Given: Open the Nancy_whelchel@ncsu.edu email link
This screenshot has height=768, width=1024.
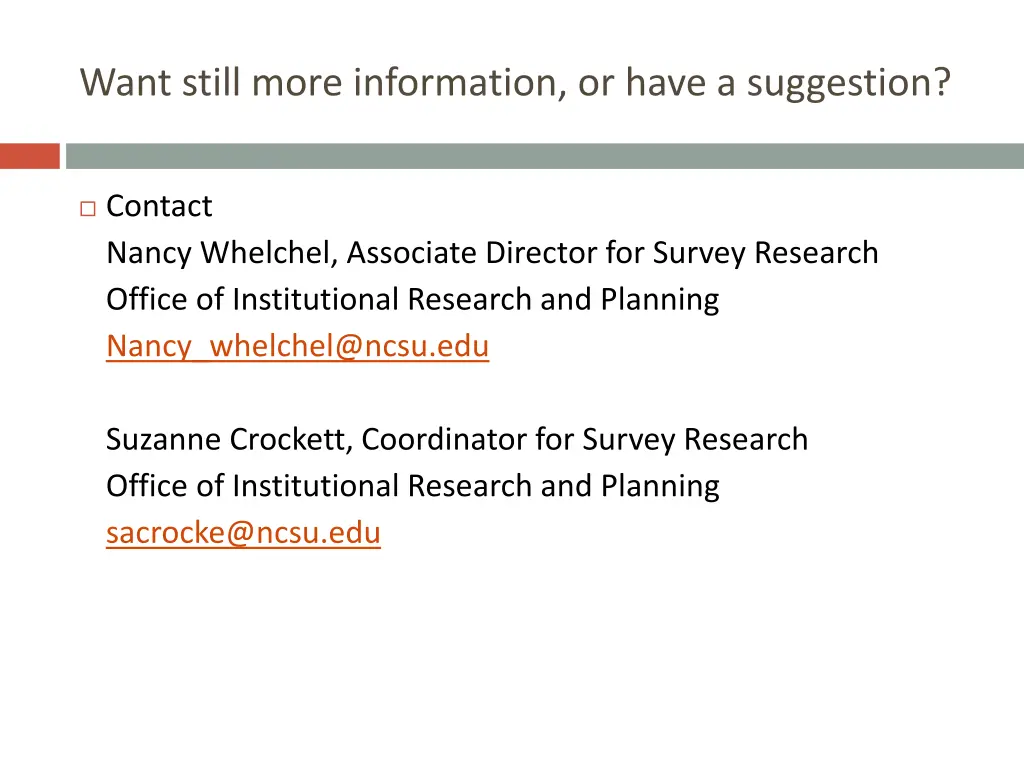Looking at the screenshot, I should coord(298,346).
